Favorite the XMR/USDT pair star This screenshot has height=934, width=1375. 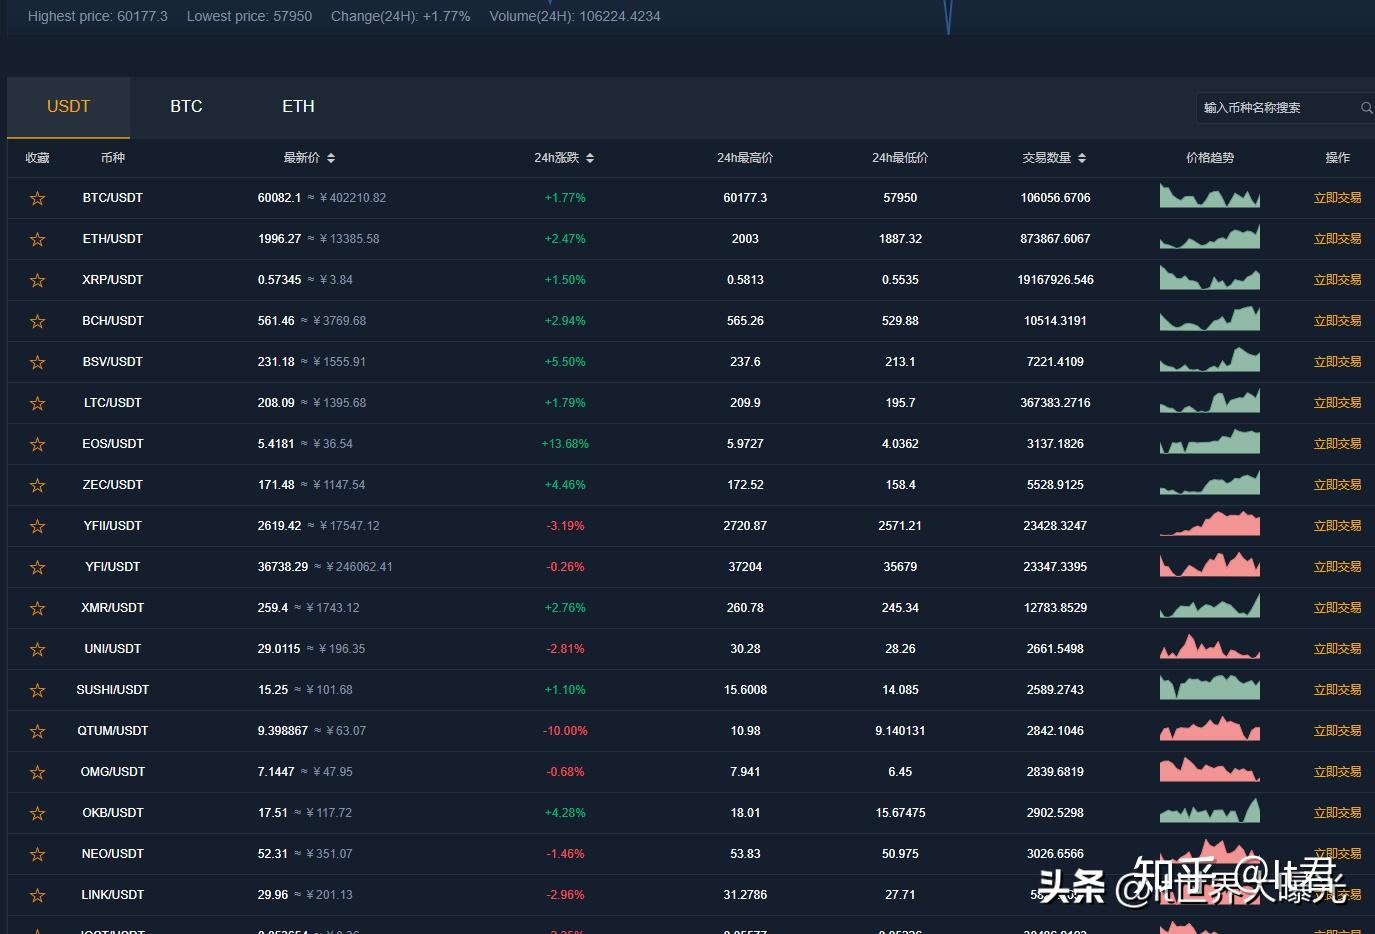coord(37,608)
